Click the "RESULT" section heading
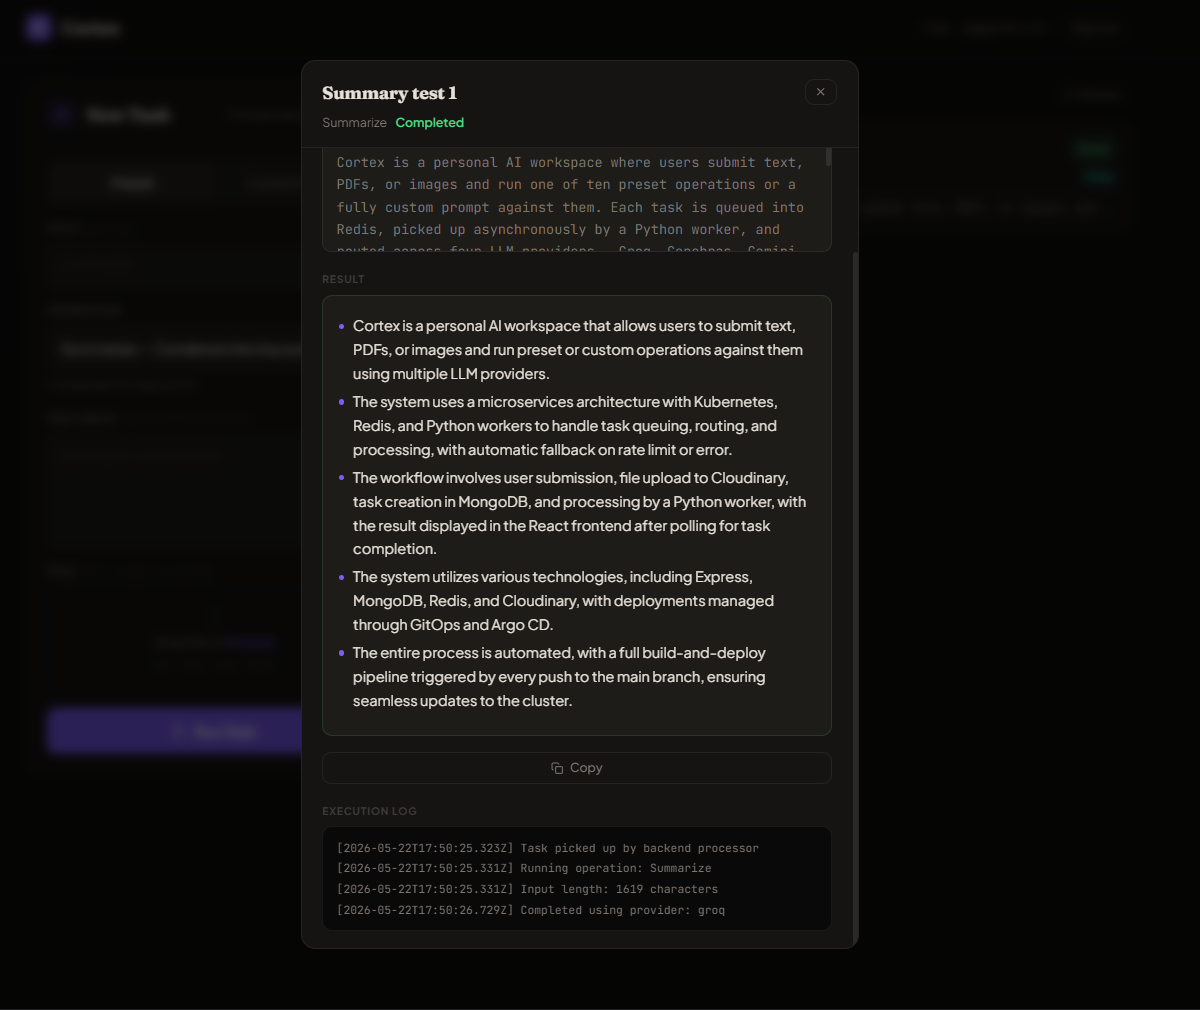 point(343,279)
